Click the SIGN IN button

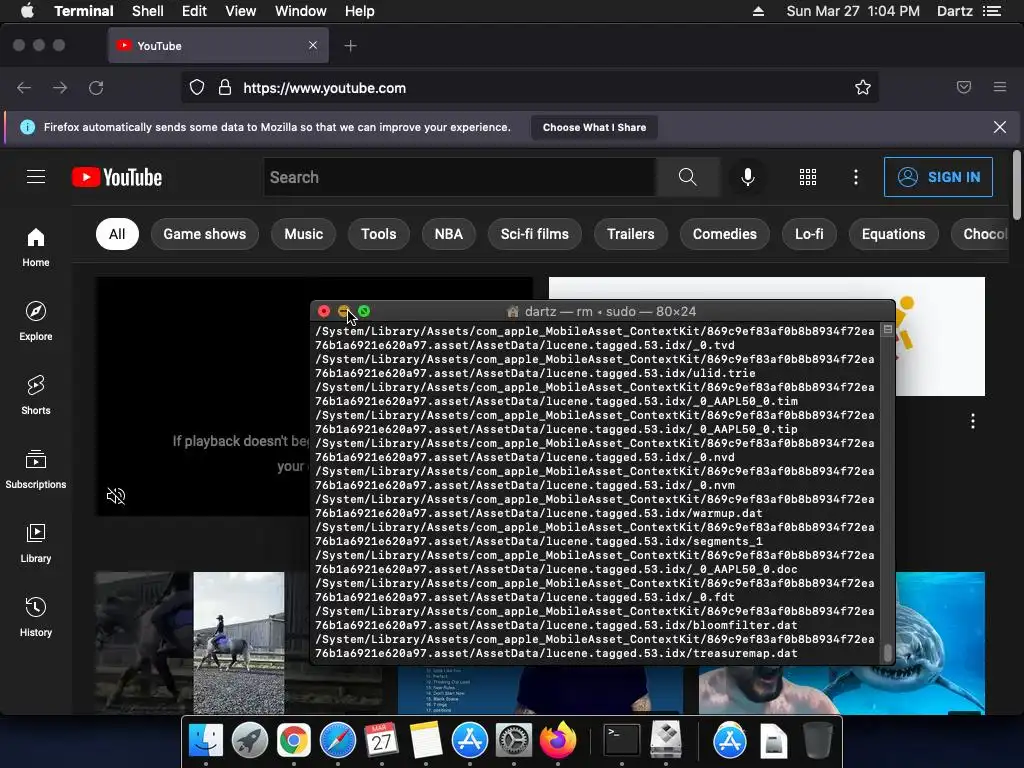[938, 177]
